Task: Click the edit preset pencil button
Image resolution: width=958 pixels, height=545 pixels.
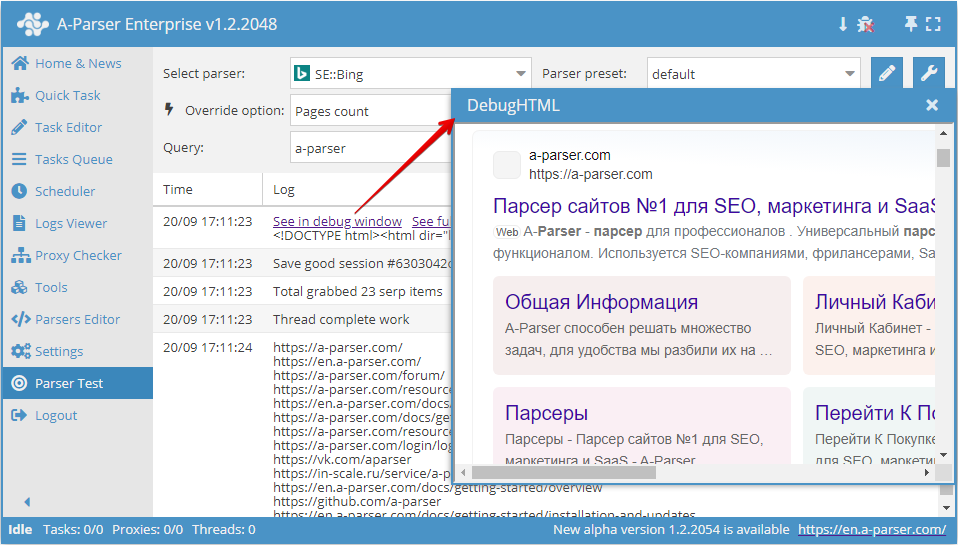Action: click(x=887, y=73)
